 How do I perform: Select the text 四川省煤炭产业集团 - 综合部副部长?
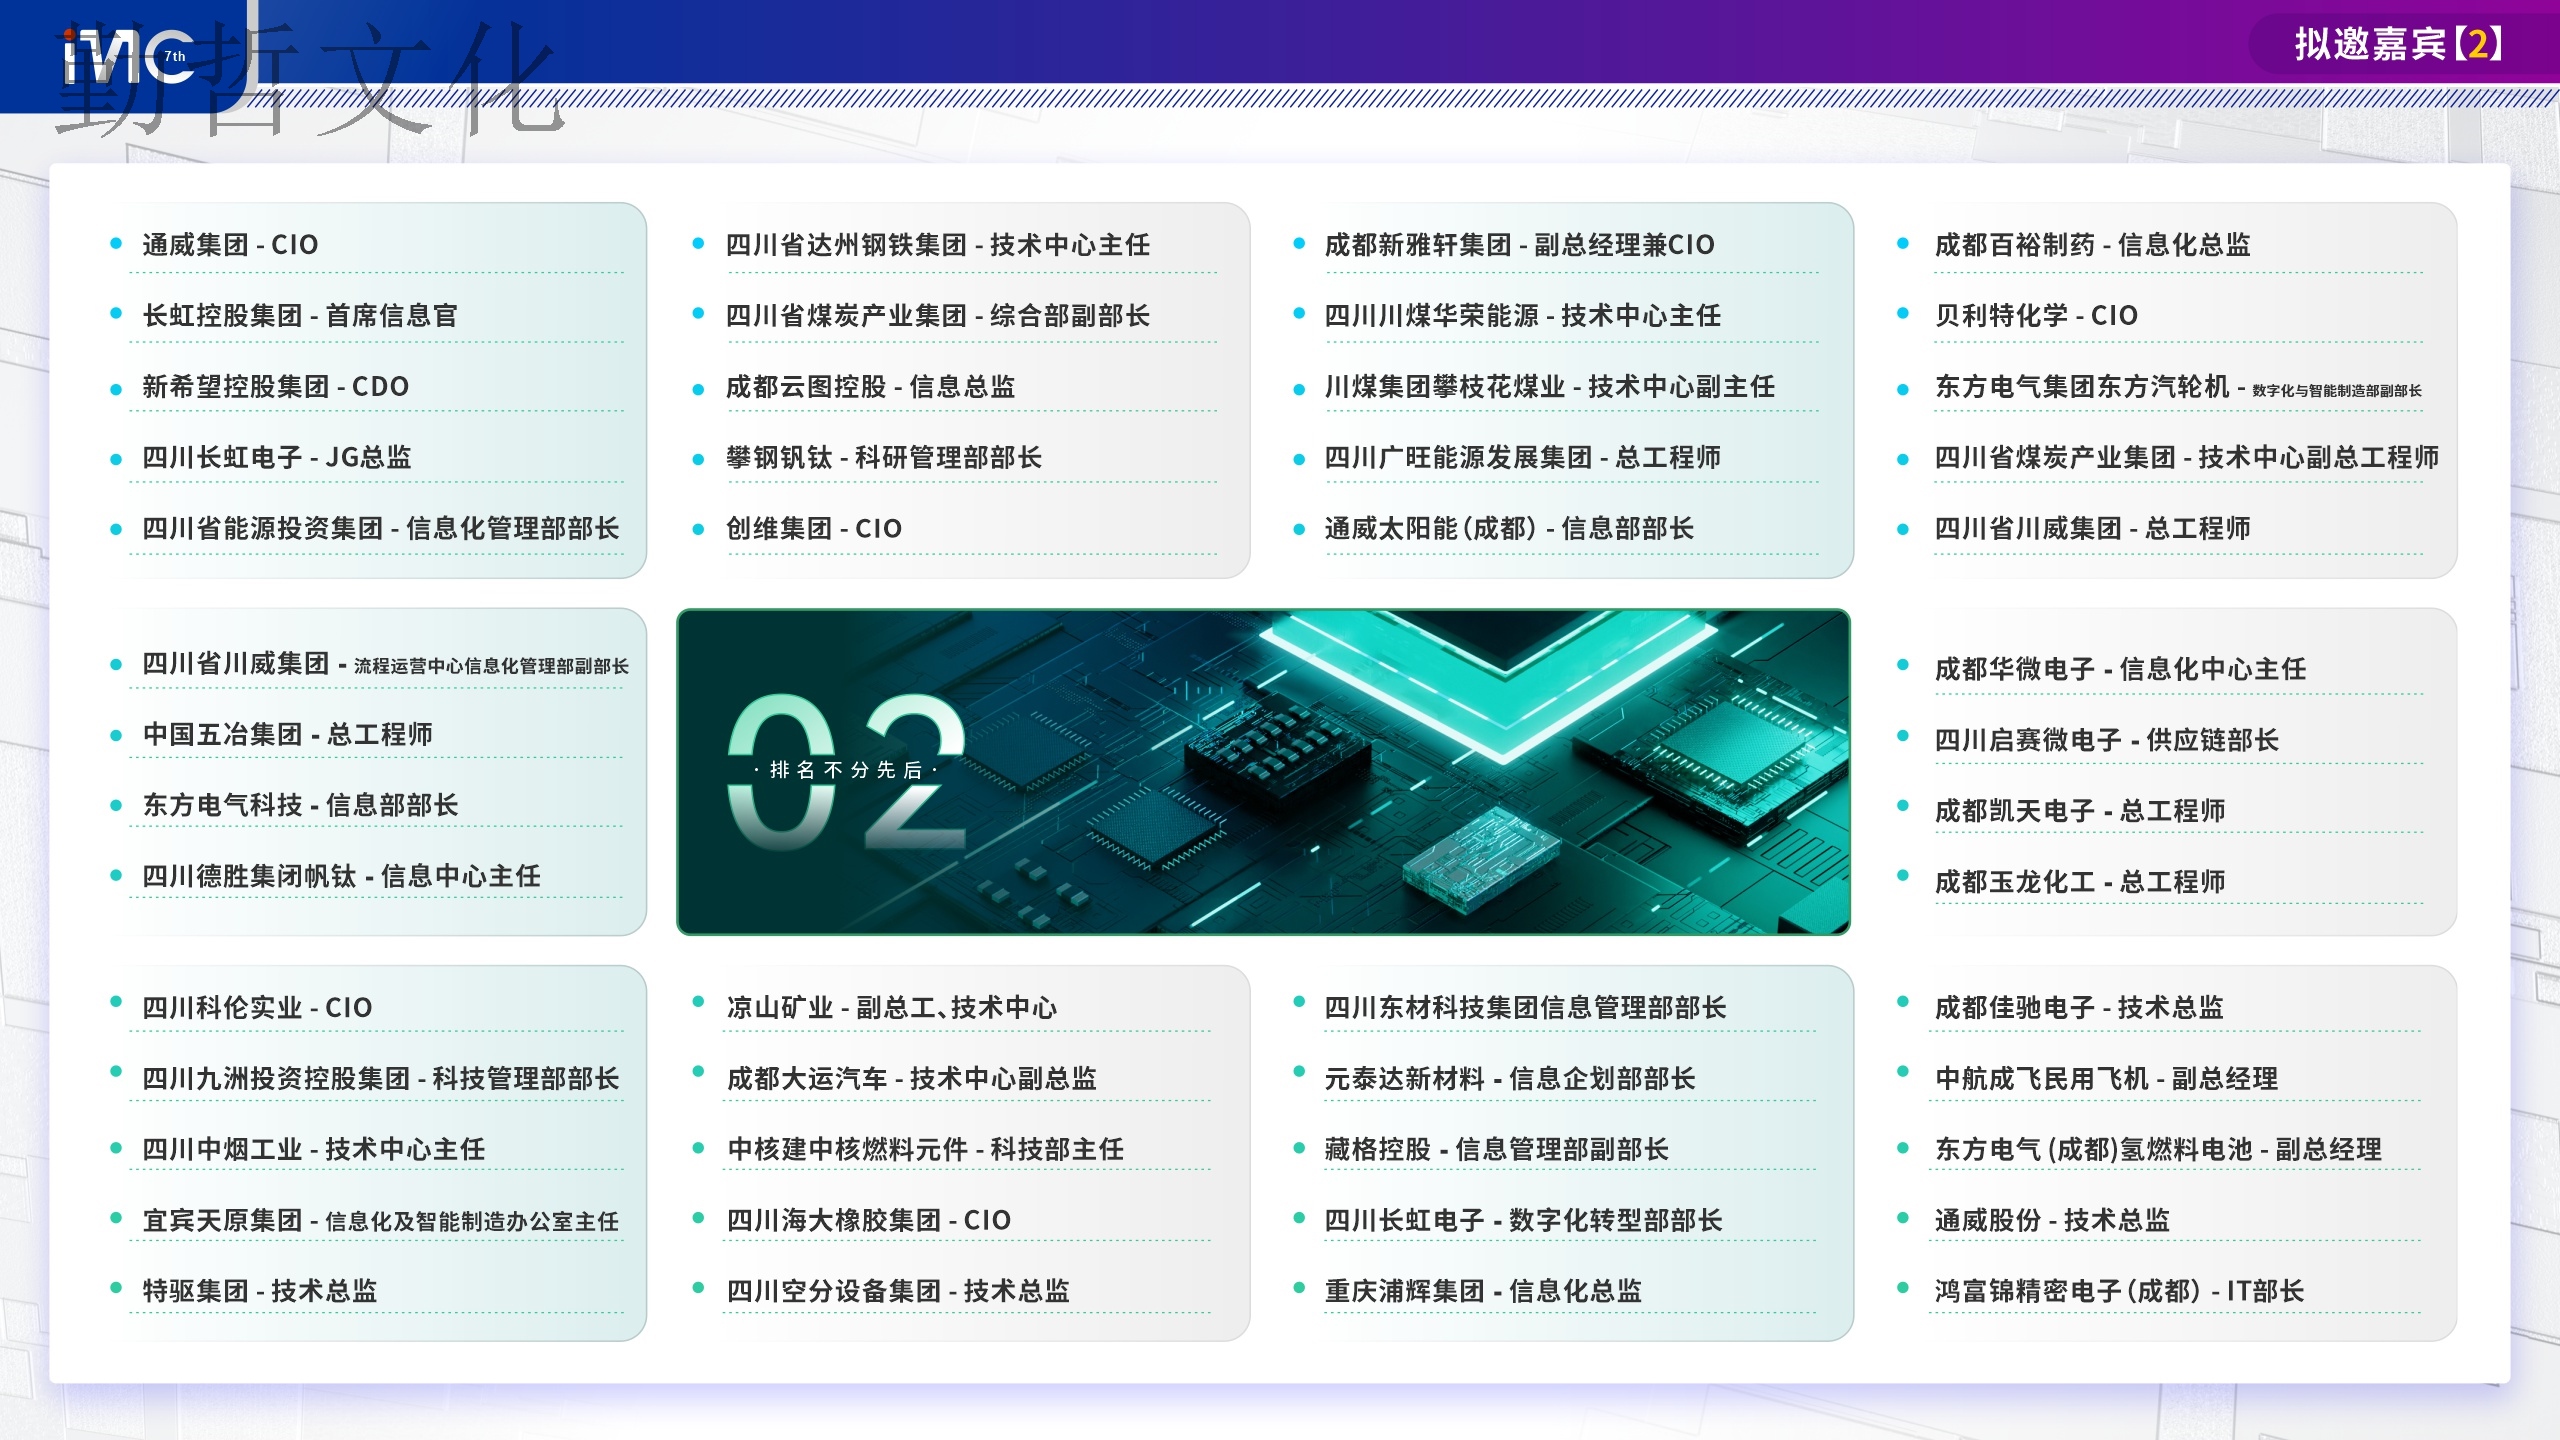[x=938, y=316]
